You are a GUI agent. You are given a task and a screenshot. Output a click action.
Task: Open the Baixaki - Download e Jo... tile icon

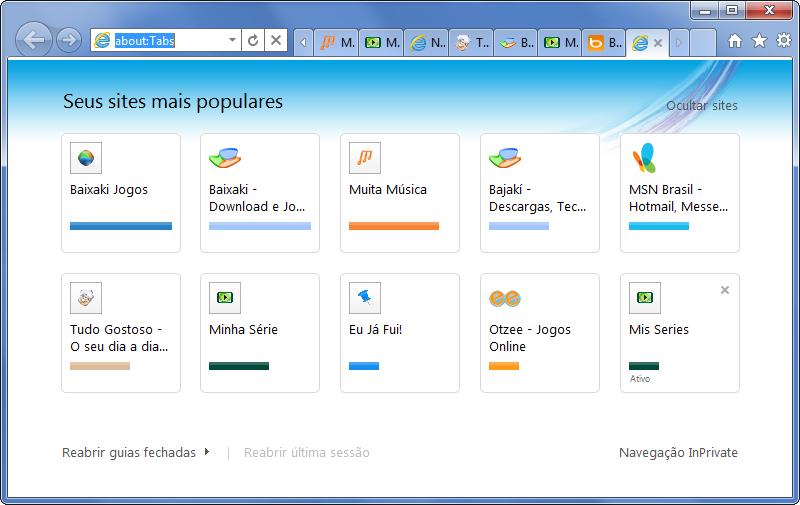225,158
